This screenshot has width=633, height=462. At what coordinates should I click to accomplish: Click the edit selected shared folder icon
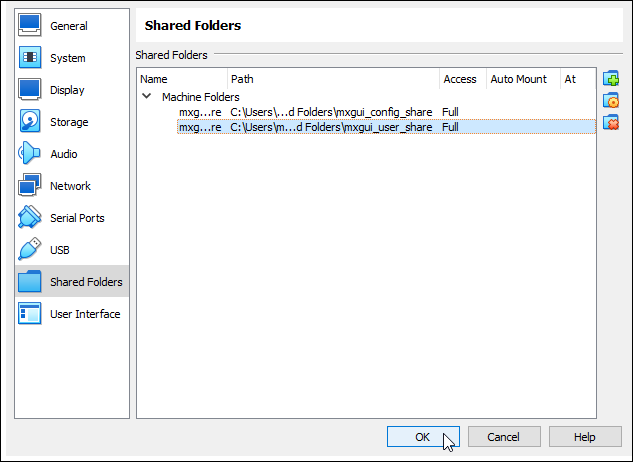611,100
